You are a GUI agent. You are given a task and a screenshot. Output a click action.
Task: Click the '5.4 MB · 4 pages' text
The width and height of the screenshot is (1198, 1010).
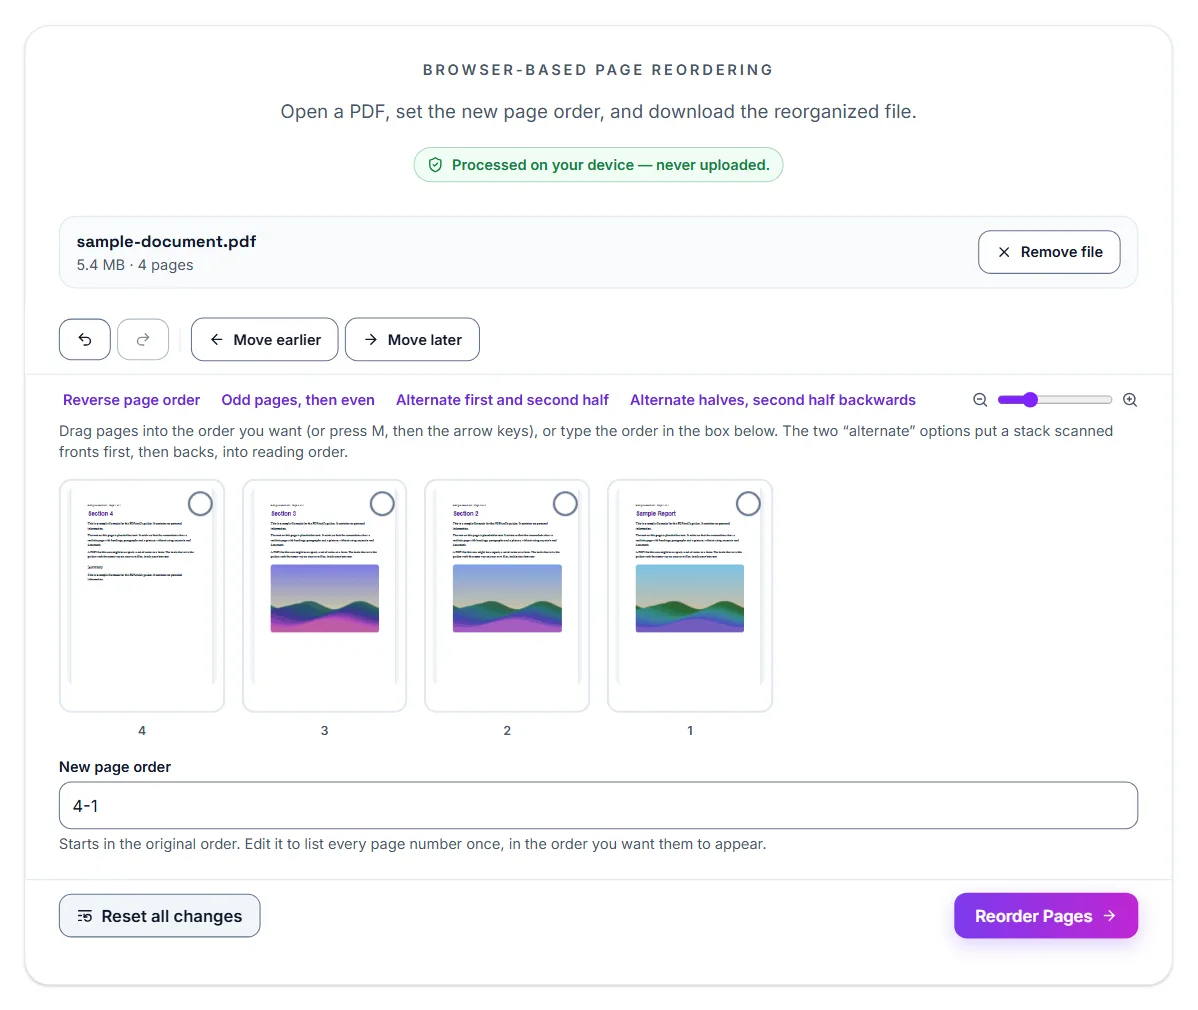[x=134, y=265]
